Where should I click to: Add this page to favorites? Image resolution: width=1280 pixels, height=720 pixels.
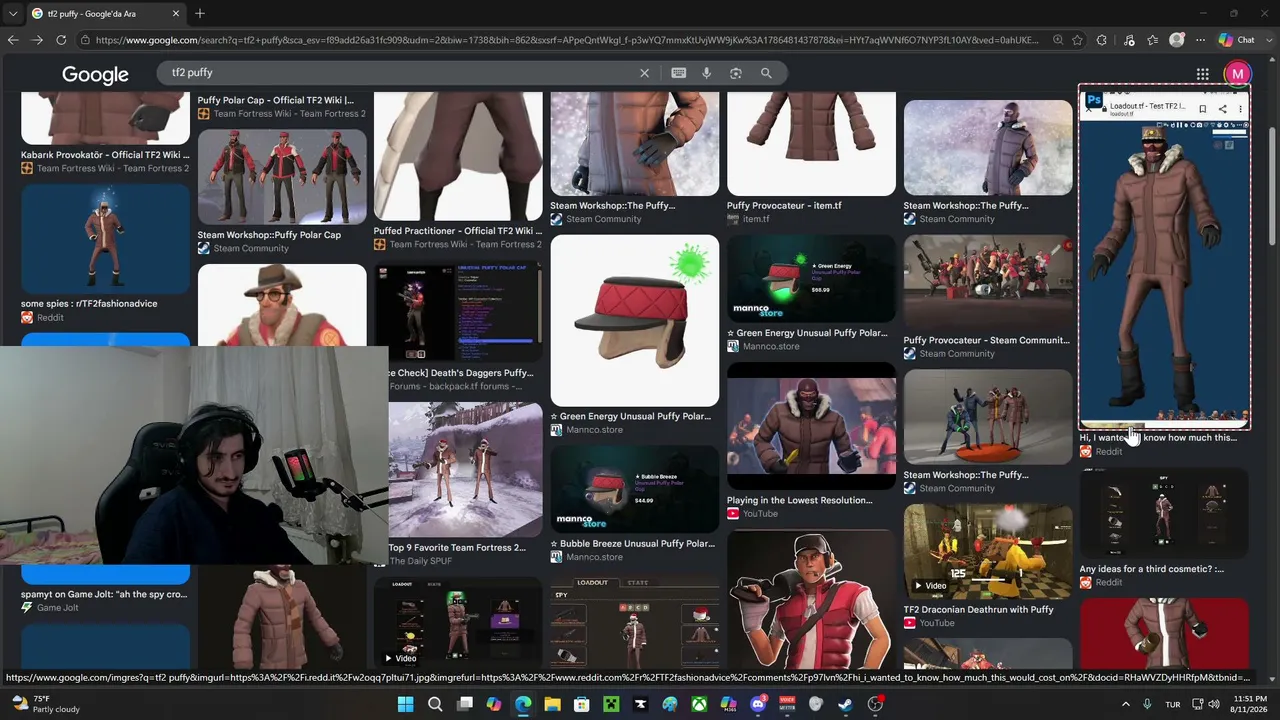point(1077,40)
